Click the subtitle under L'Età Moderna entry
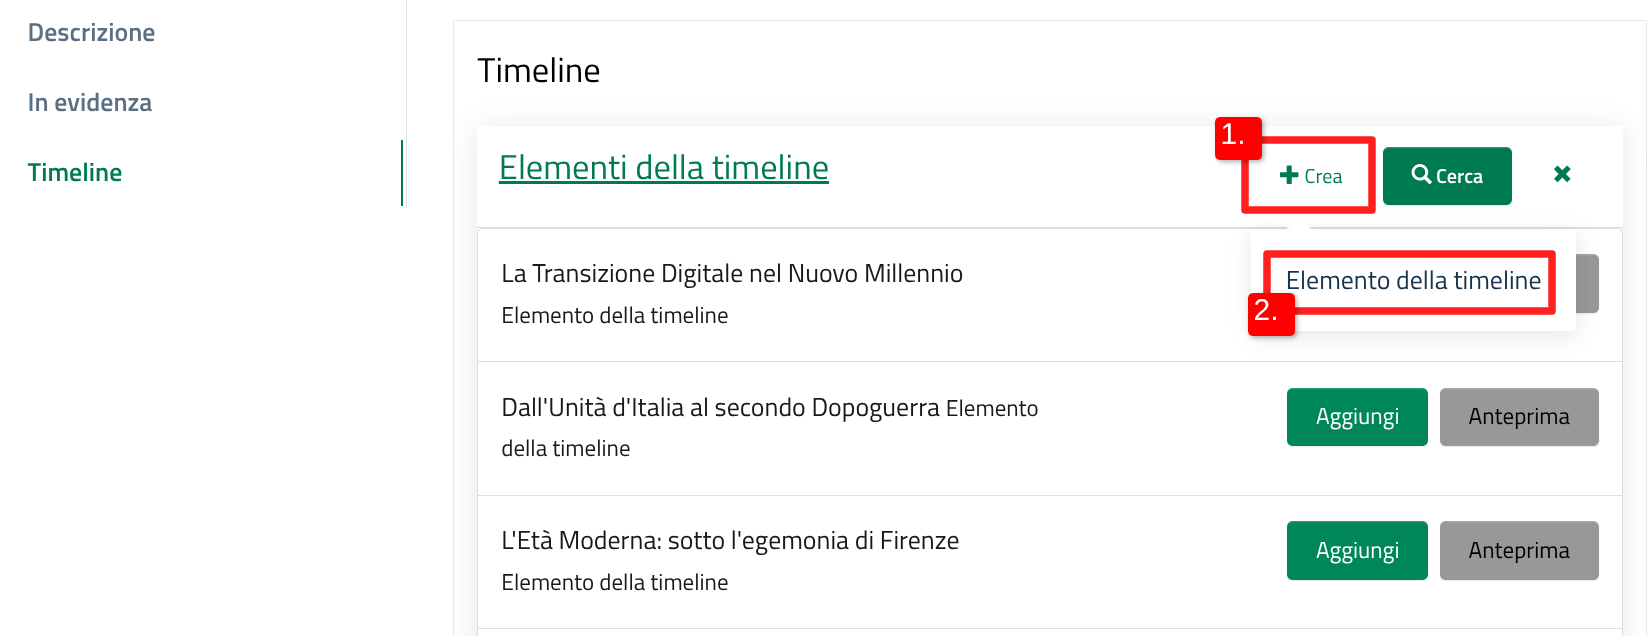Image resolution: width=1648 pixels, height=636 pixels. [615, 583]
